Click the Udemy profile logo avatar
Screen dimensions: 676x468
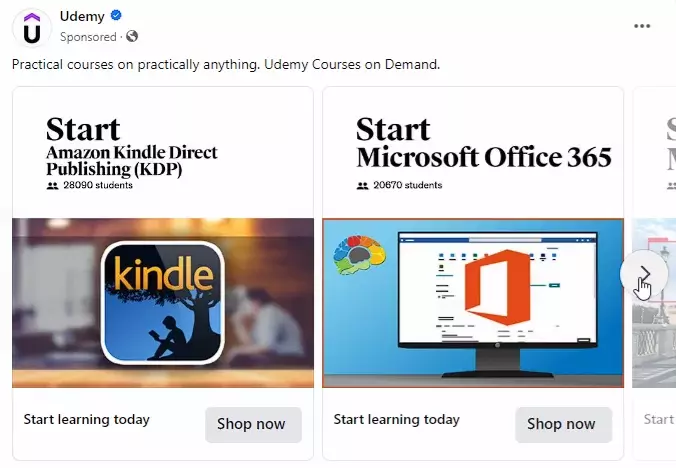(x=32, y=28)
